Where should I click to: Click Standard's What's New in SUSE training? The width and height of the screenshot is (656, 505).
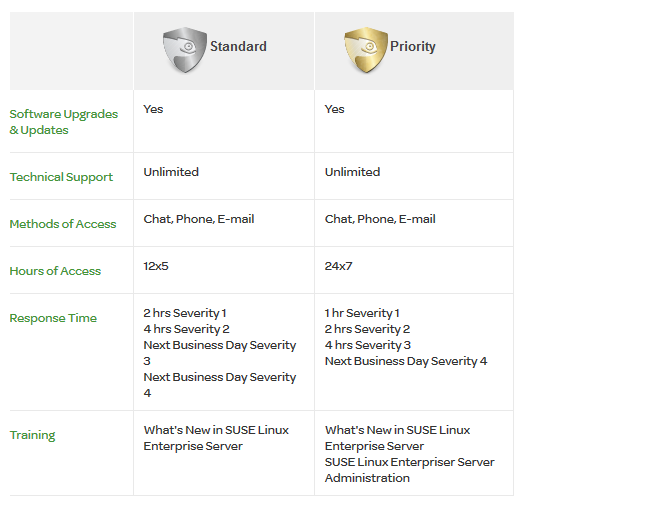point(216,438)
